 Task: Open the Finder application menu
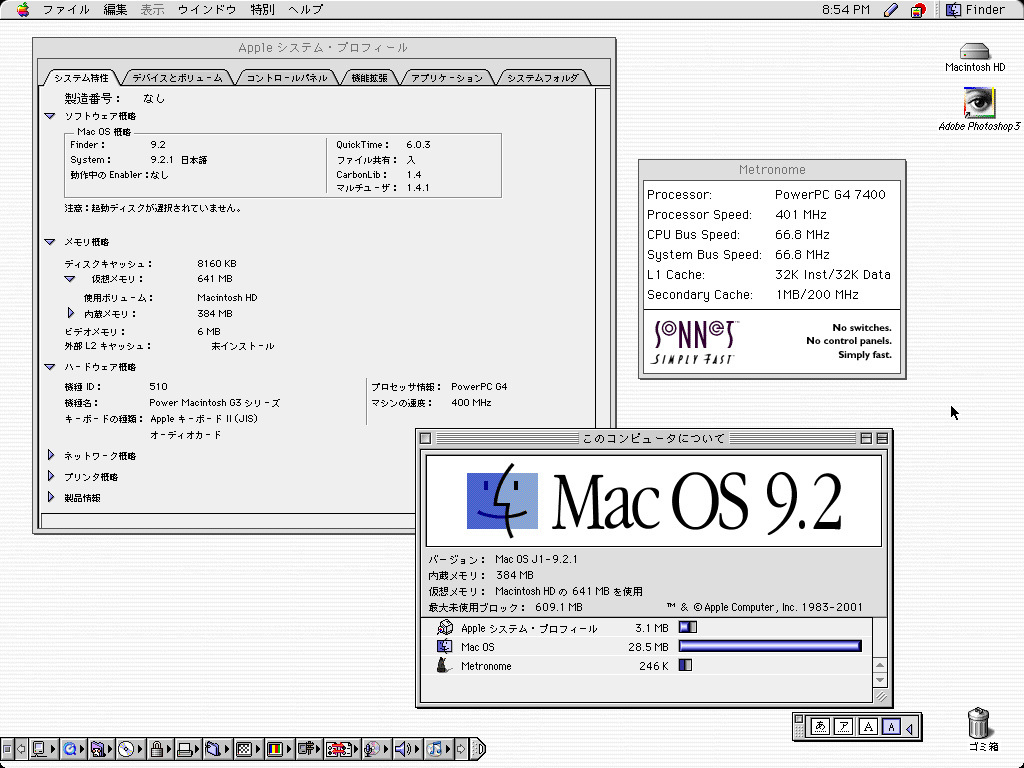coord(976,10)
